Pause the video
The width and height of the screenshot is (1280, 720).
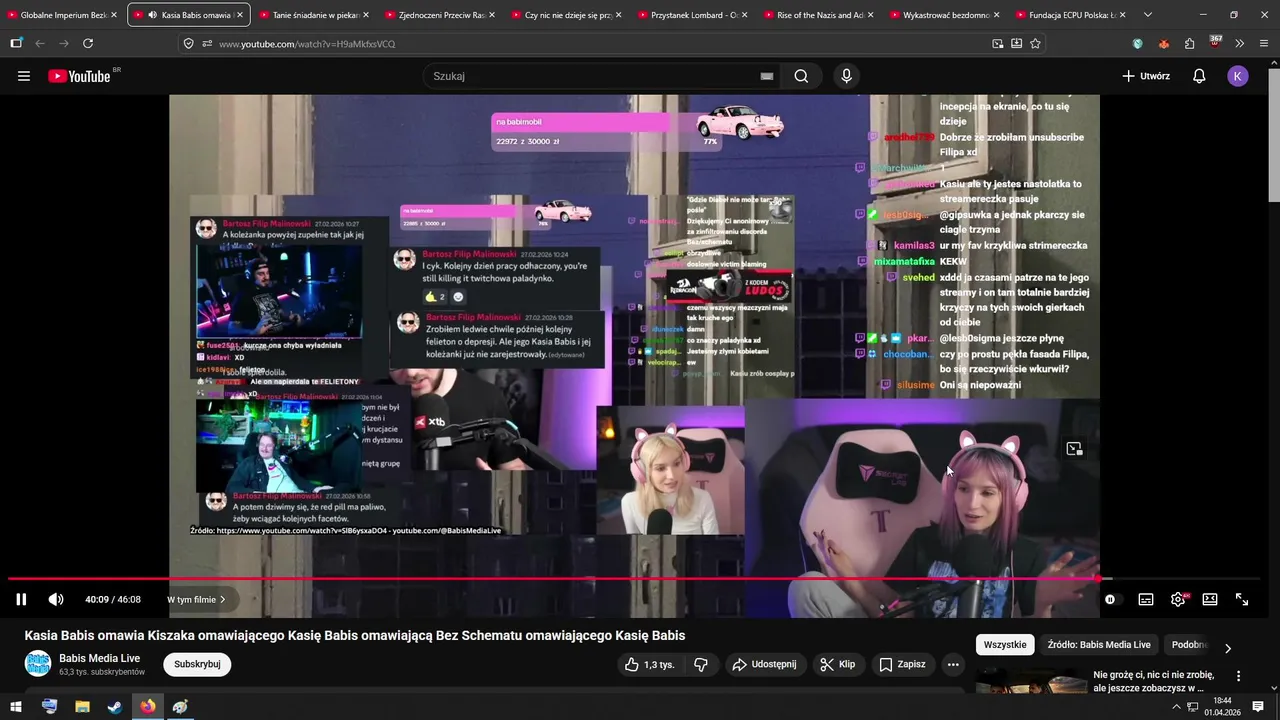click(x=21, y=599)
